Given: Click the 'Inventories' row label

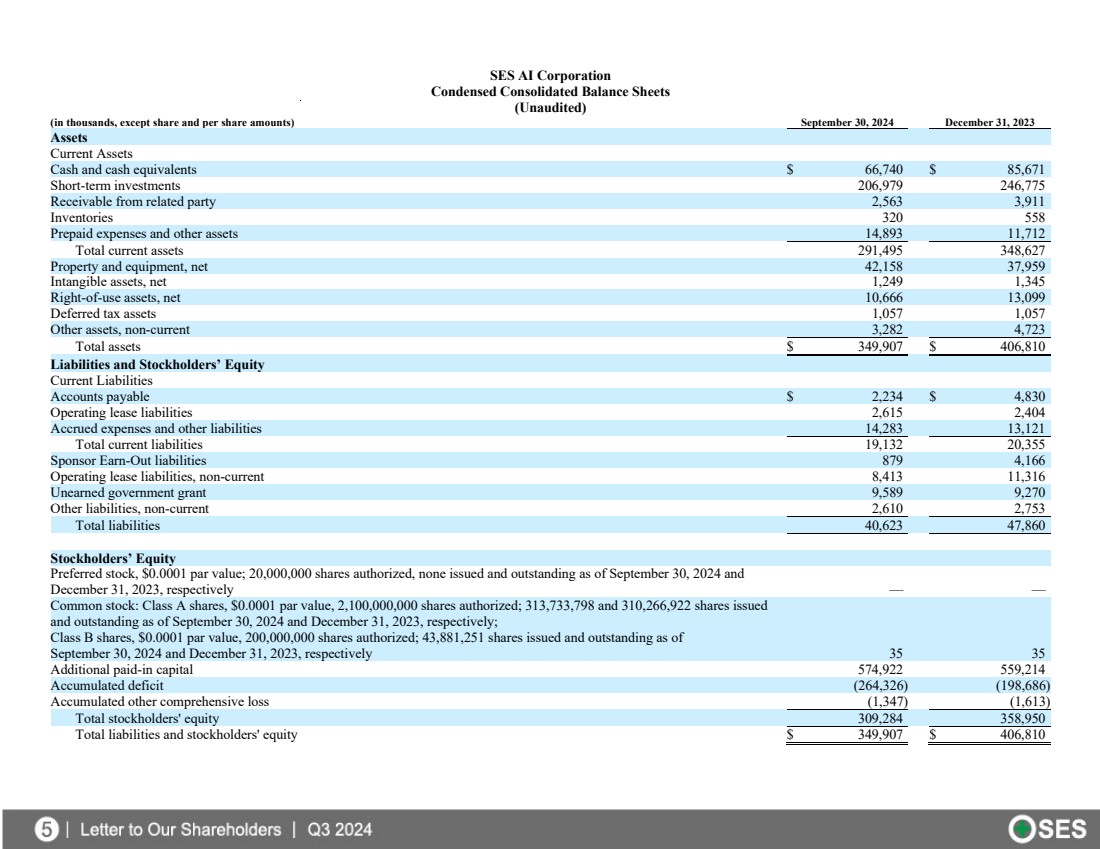Looking at the screenshot, I should coord(81,218).
